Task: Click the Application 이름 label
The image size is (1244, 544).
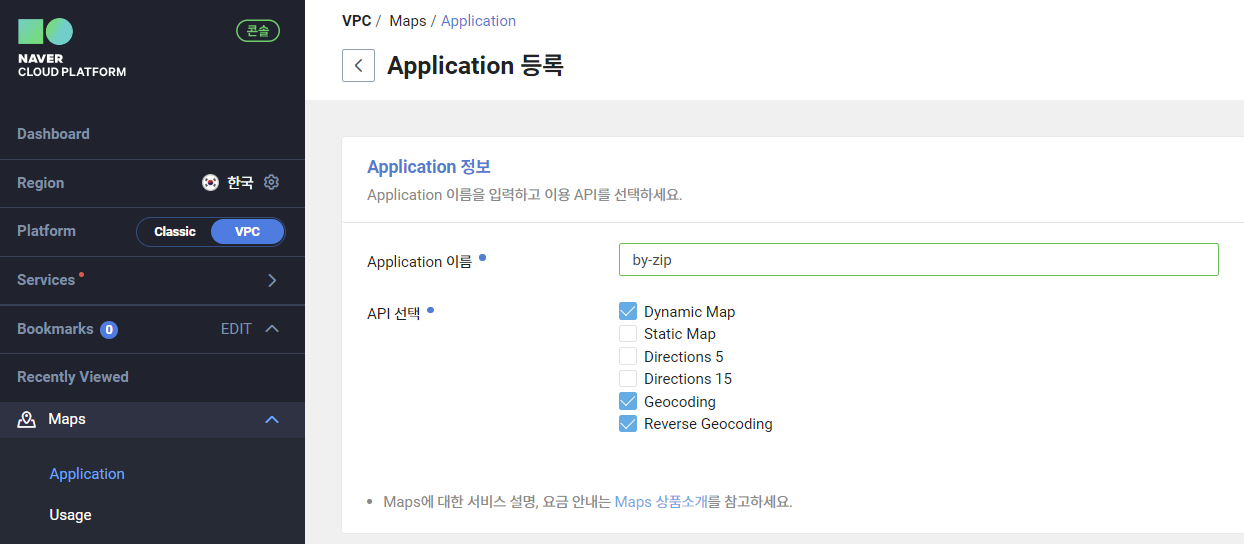Action: click(419, 262)
